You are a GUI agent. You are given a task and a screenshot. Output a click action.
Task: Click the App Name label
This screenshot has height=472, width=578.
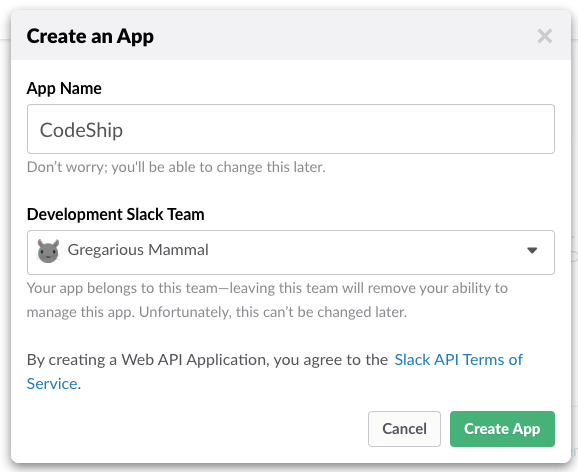(64, 88)
